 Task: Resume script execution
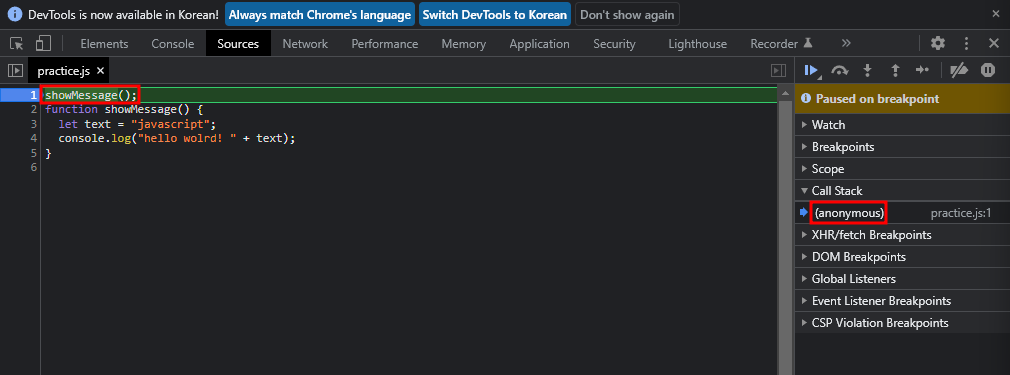812,70
